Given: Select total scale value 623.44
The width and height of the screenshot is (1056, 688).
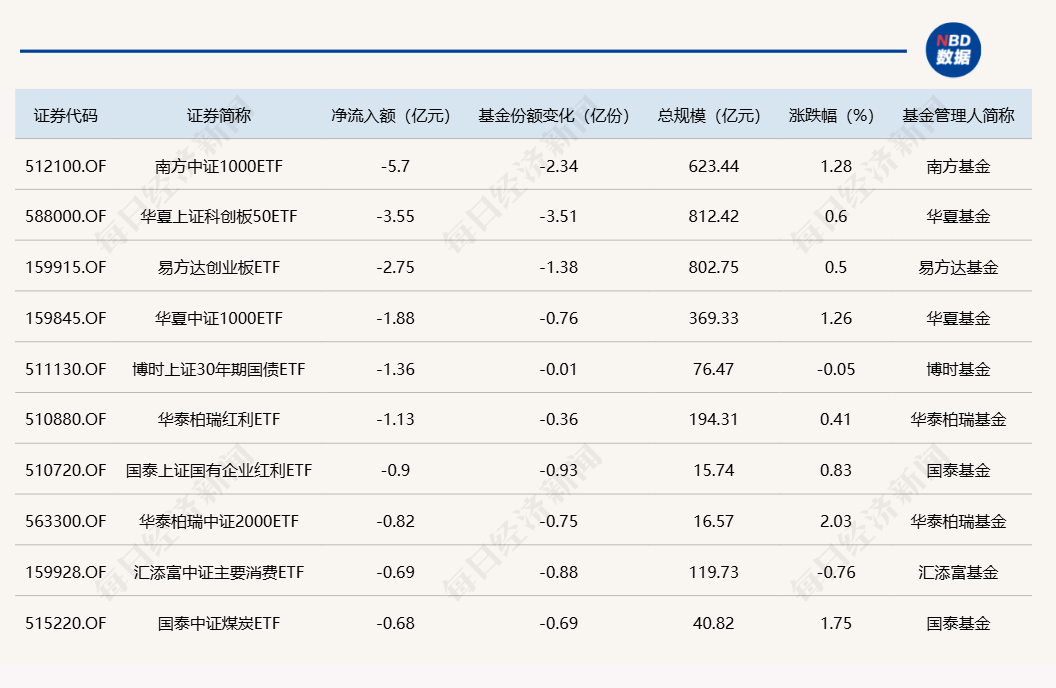Looking at the screenshot, I should point(714,166).
